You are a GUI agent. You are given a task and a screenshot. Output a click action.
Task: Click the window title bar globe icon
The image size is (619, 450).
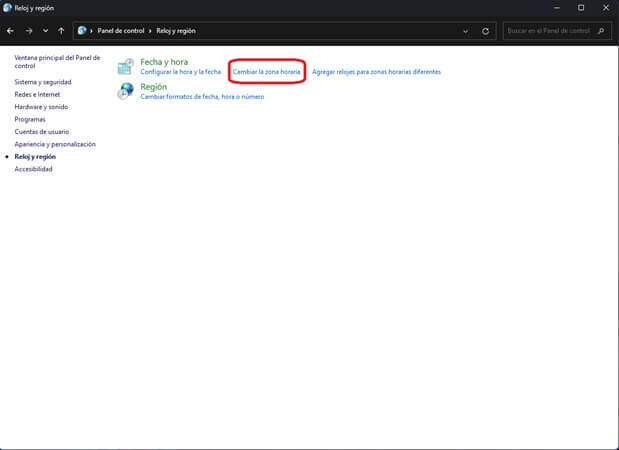pos(7,8)
